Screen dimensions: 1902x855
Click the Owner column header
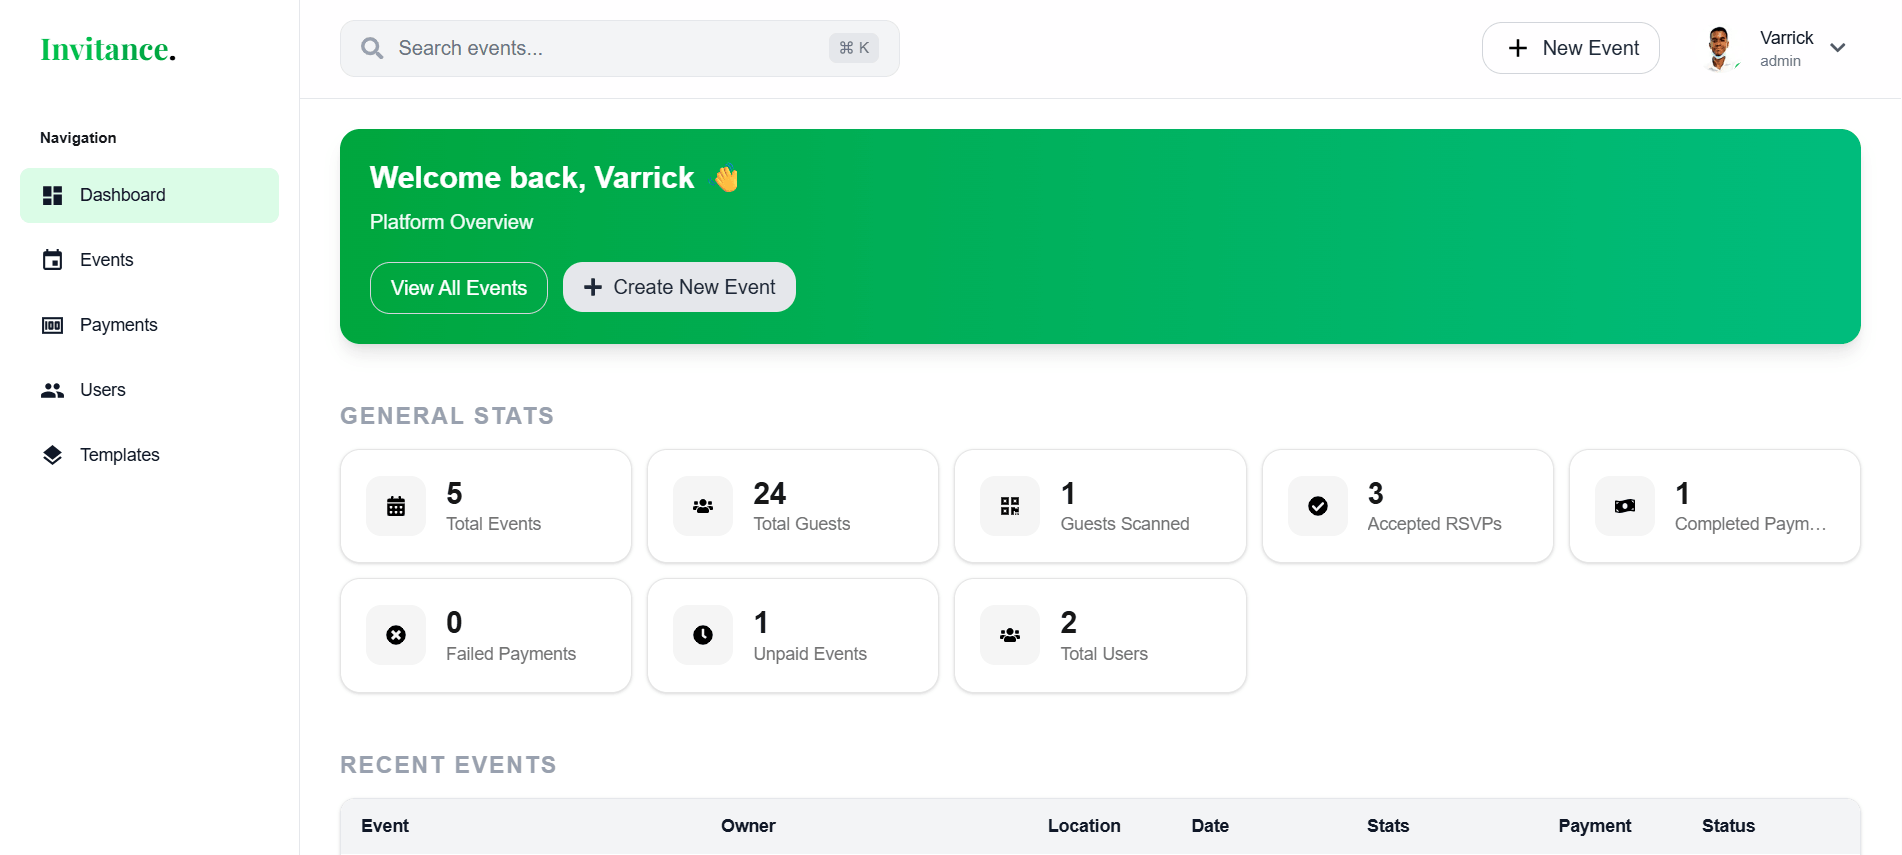[x=748, y=826]
